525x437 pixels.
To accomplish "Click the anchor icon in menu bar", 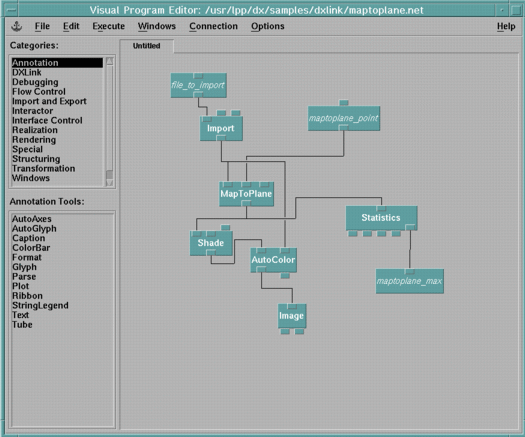I will (16, 26).
